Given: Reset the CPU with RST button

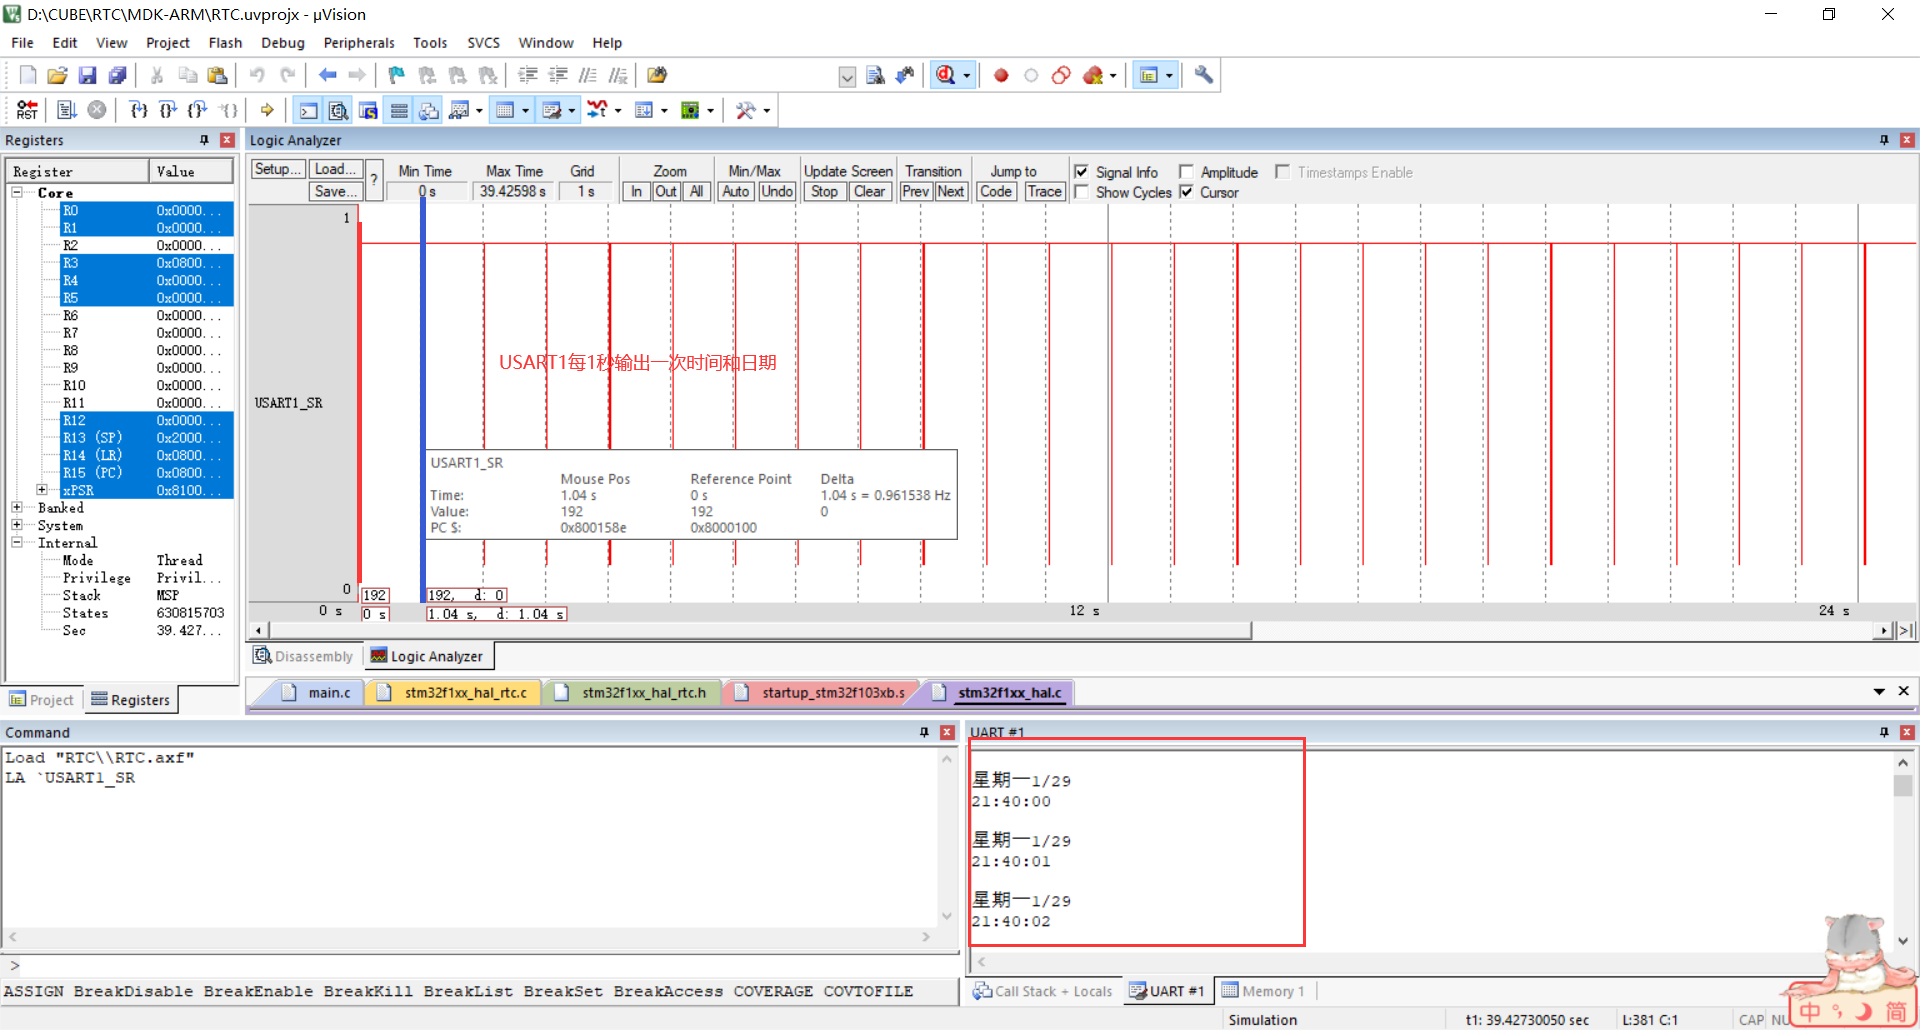Looking at the screenshot, I should click(27, 110).
